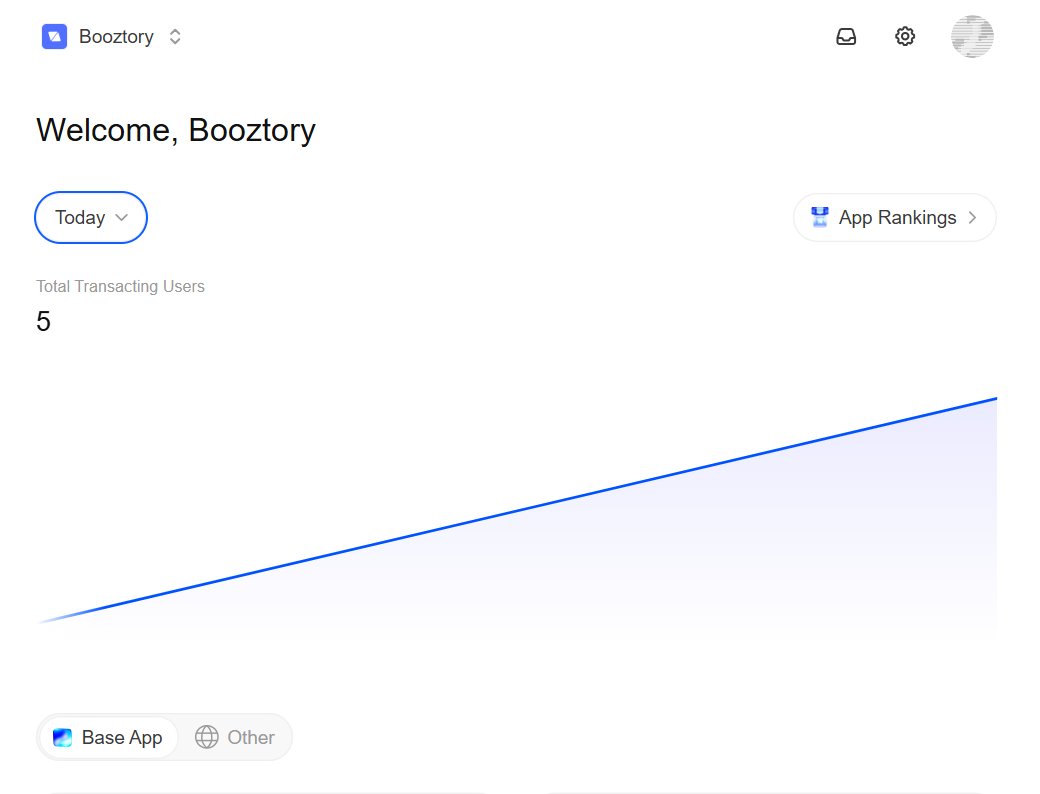Open the user avatar profile menu
This screenshot has height=794, width=1040.
[x=972, y=36]
